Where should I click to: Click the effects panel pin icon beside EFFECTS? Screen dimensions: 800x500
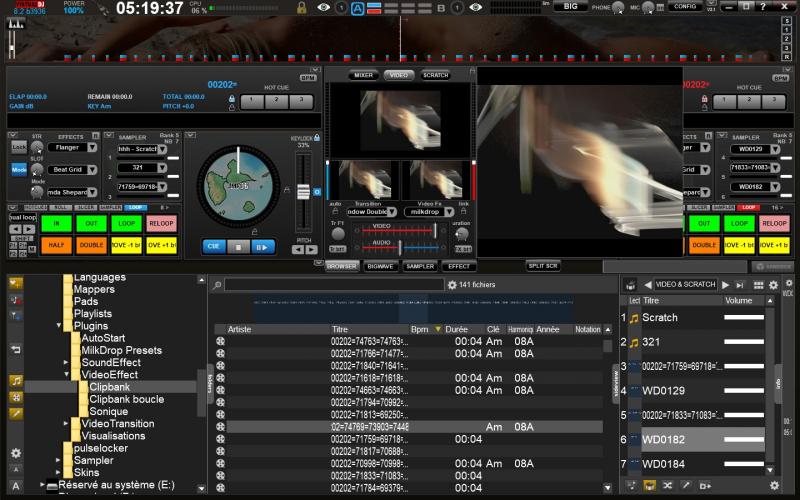click(95, 136)
